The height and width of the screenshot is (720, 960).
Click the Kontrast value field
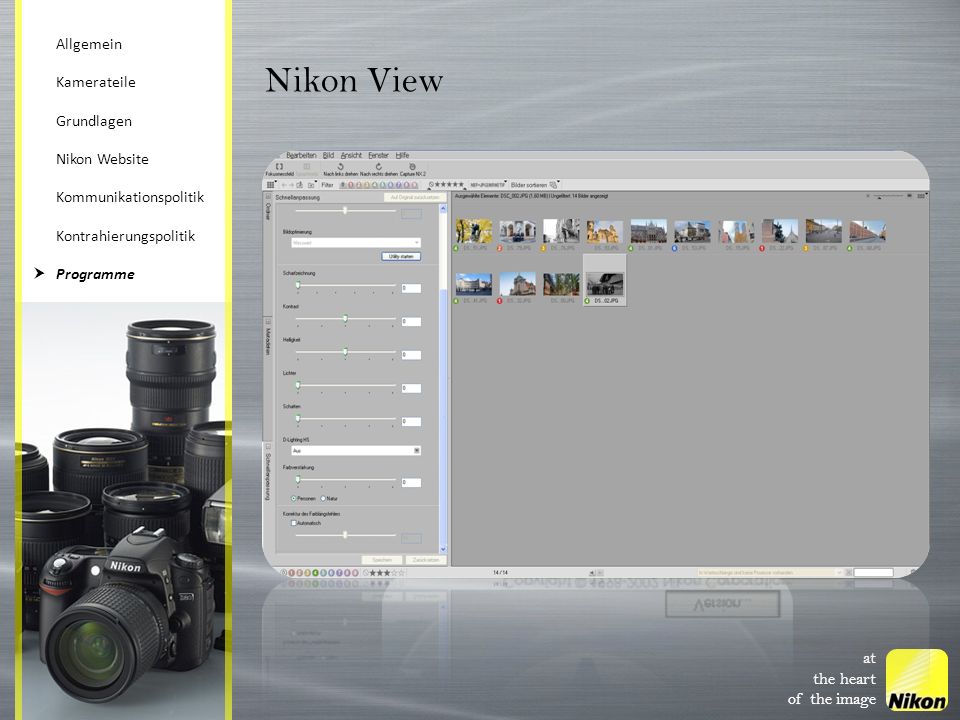click(x=411, y=321)
